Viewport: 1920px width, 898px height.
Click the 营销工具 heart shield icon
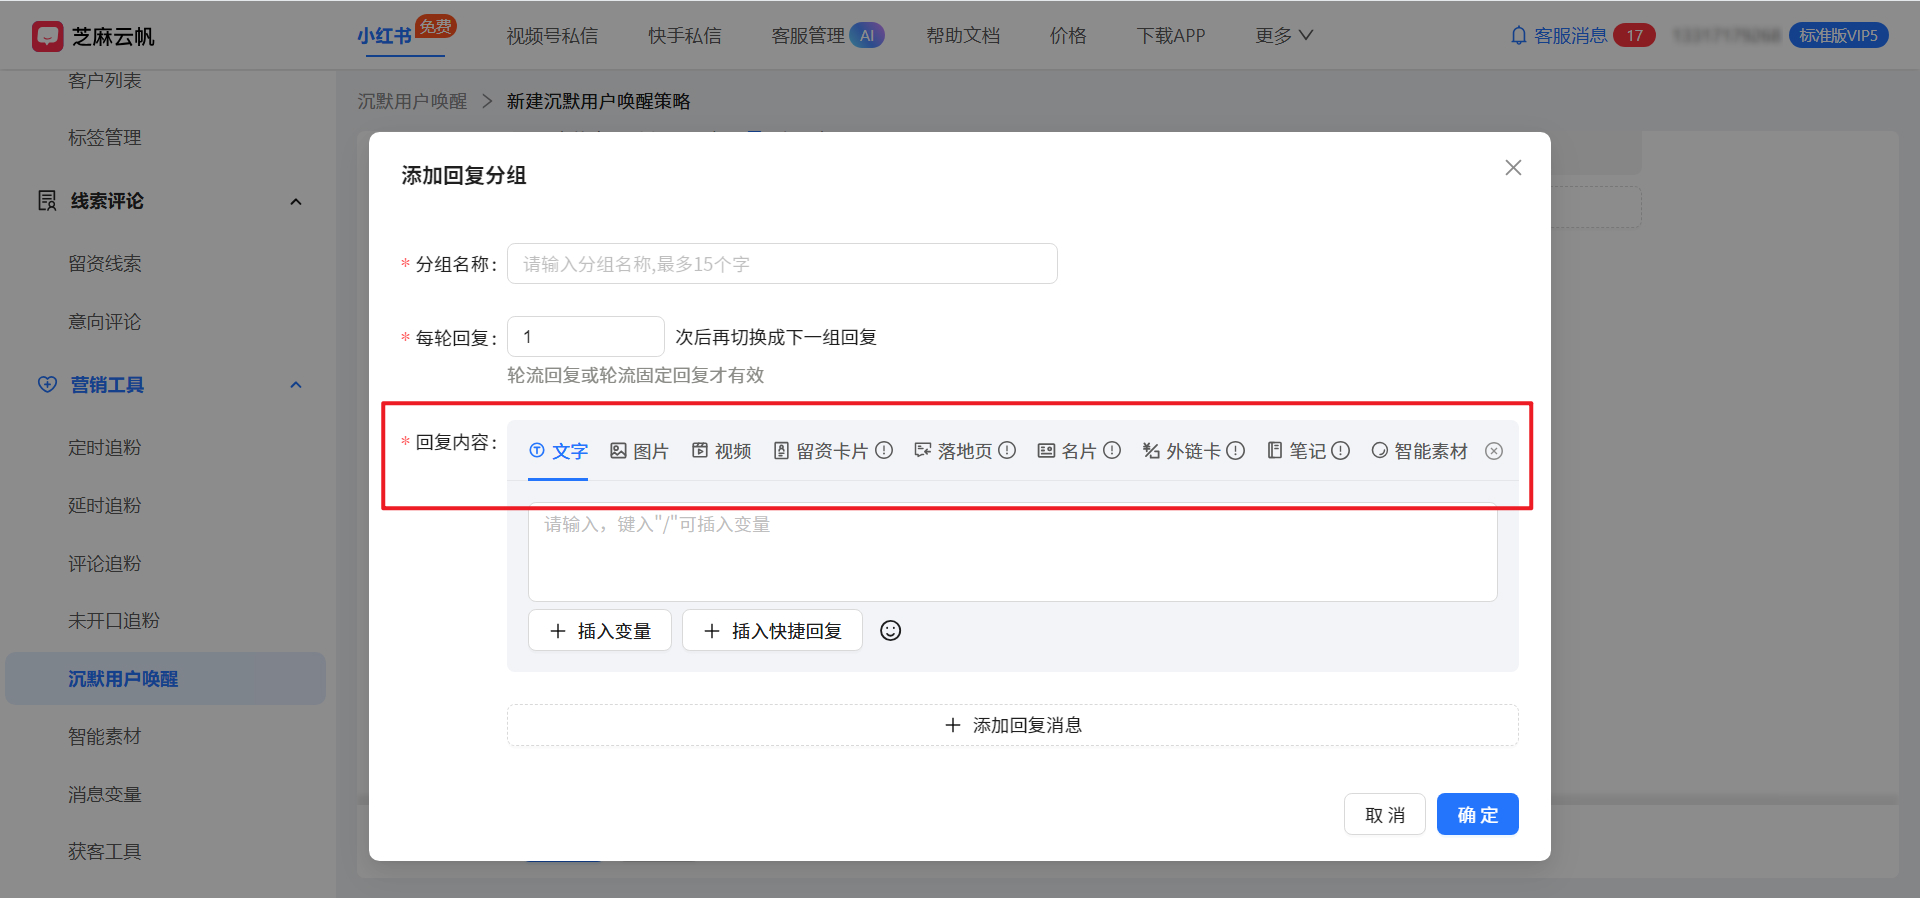pos(47,384)
